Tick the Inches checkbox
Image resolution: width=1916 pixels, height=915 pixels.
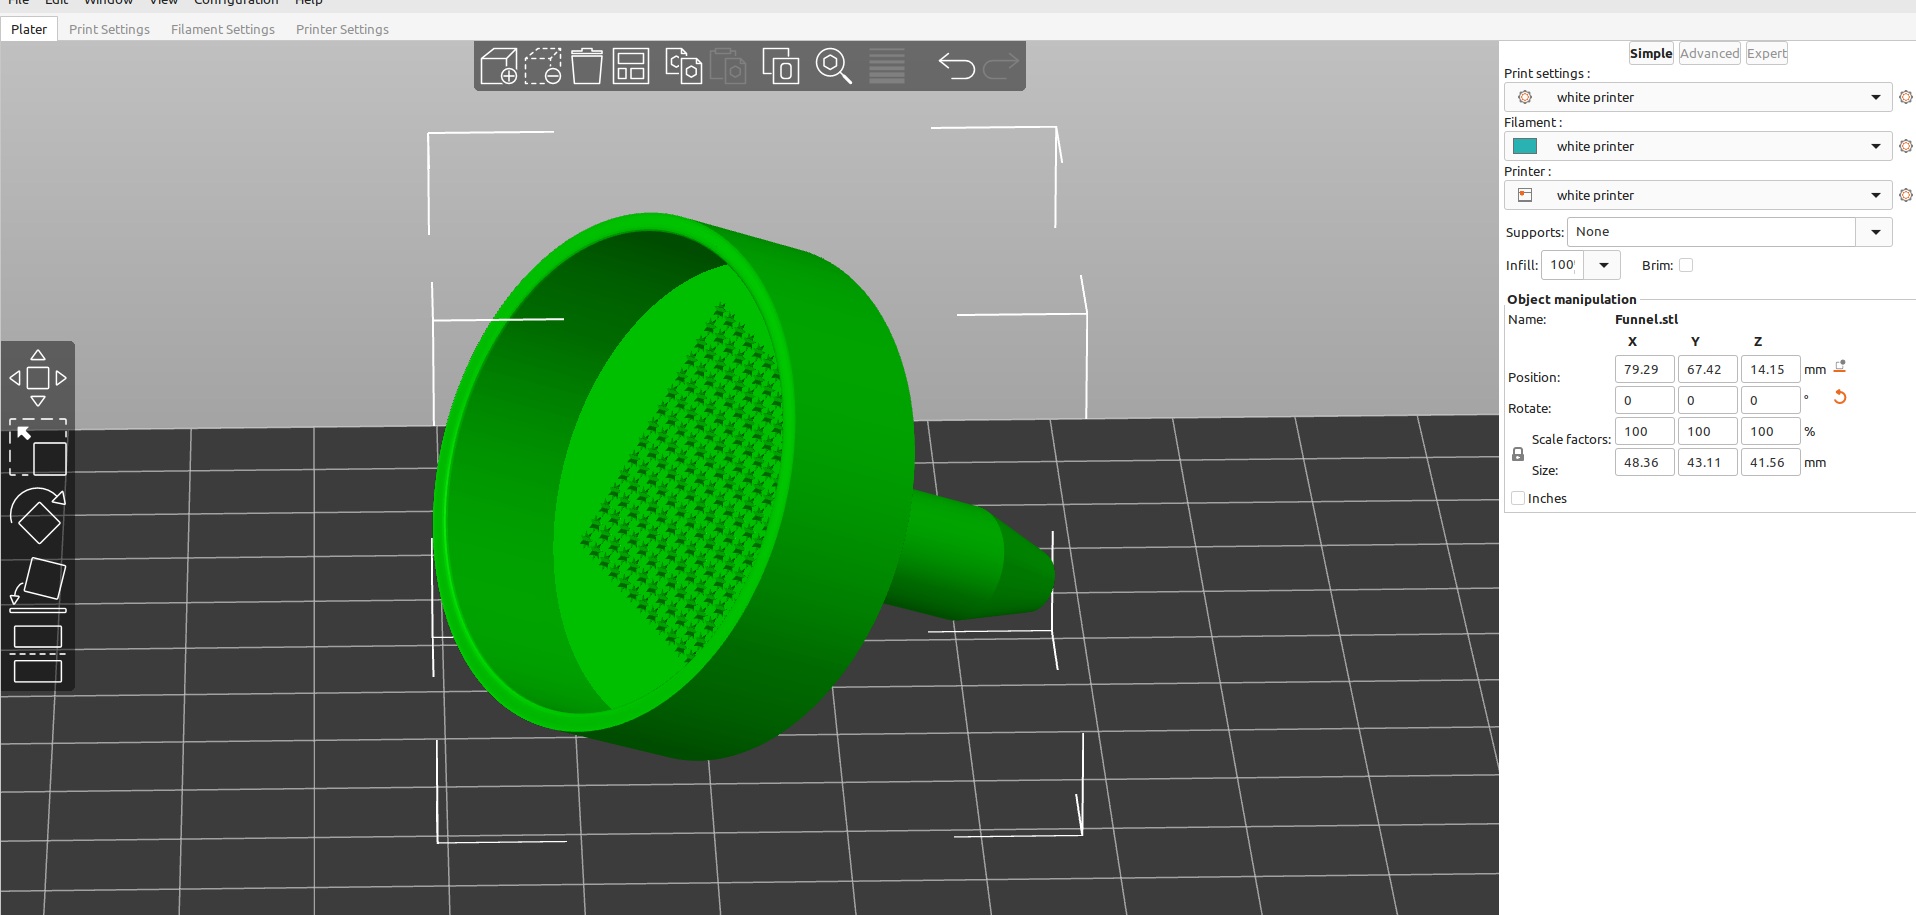[x=1518, y=498]
